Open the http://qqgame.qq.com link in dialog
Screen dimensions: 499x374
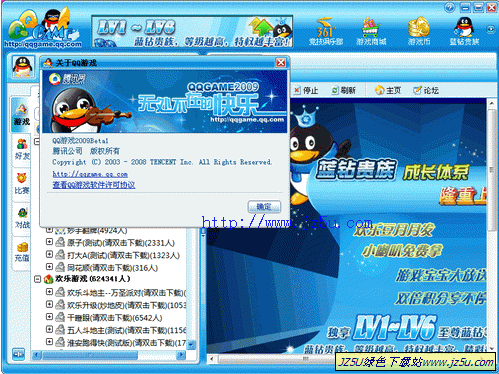coord(90,174)
